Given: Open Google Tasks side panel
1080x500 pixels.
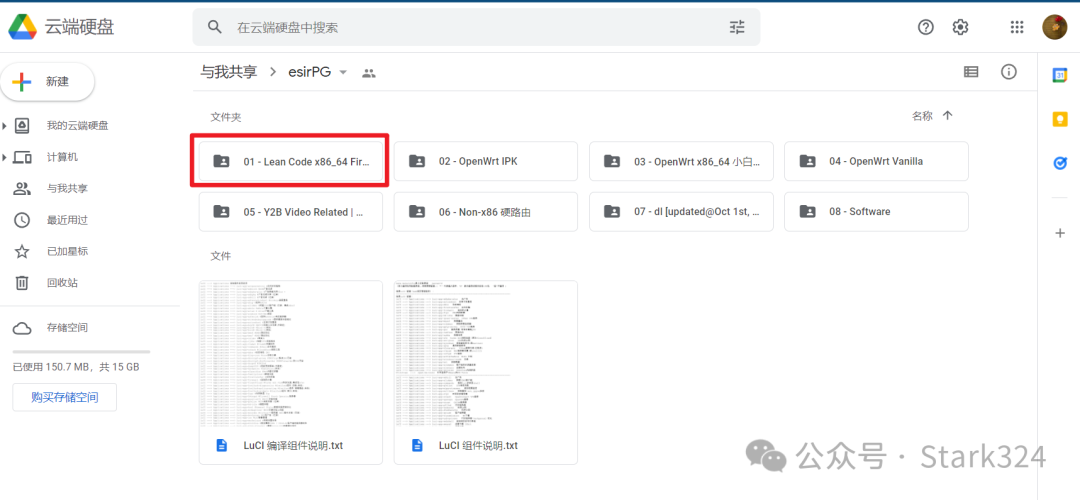Looking at the screenshot, I should (1060, 163).
